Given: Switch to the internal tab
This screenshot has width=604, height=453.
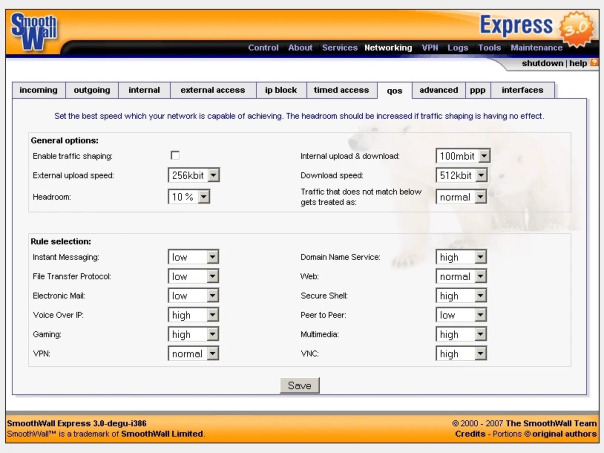Looking at the screenshot, I should tap(144, 90).
